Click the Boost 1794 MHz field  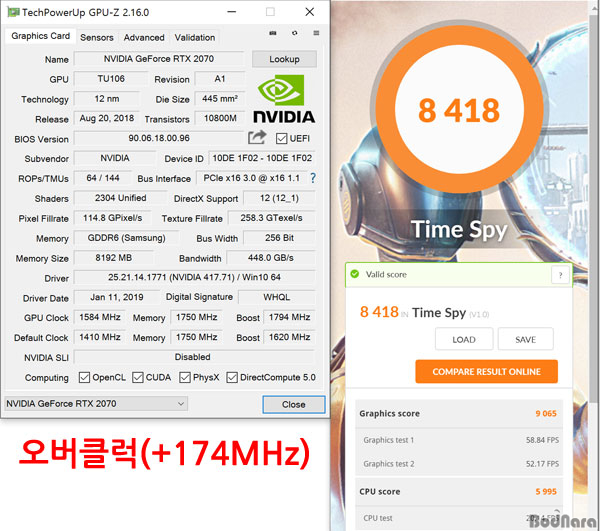coord(289,317)
